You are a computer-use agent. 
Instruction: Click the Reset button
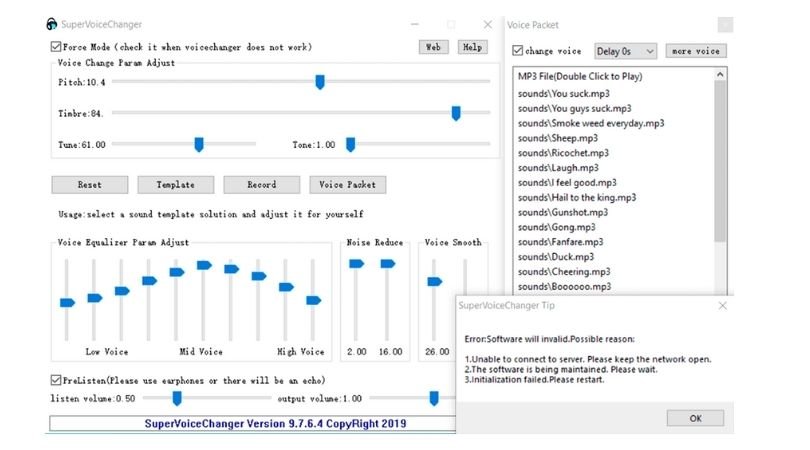coord(90,185)
